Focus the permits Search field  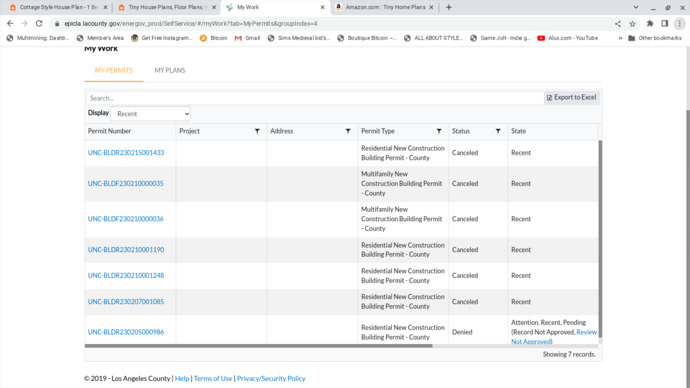tap(315, 98)
